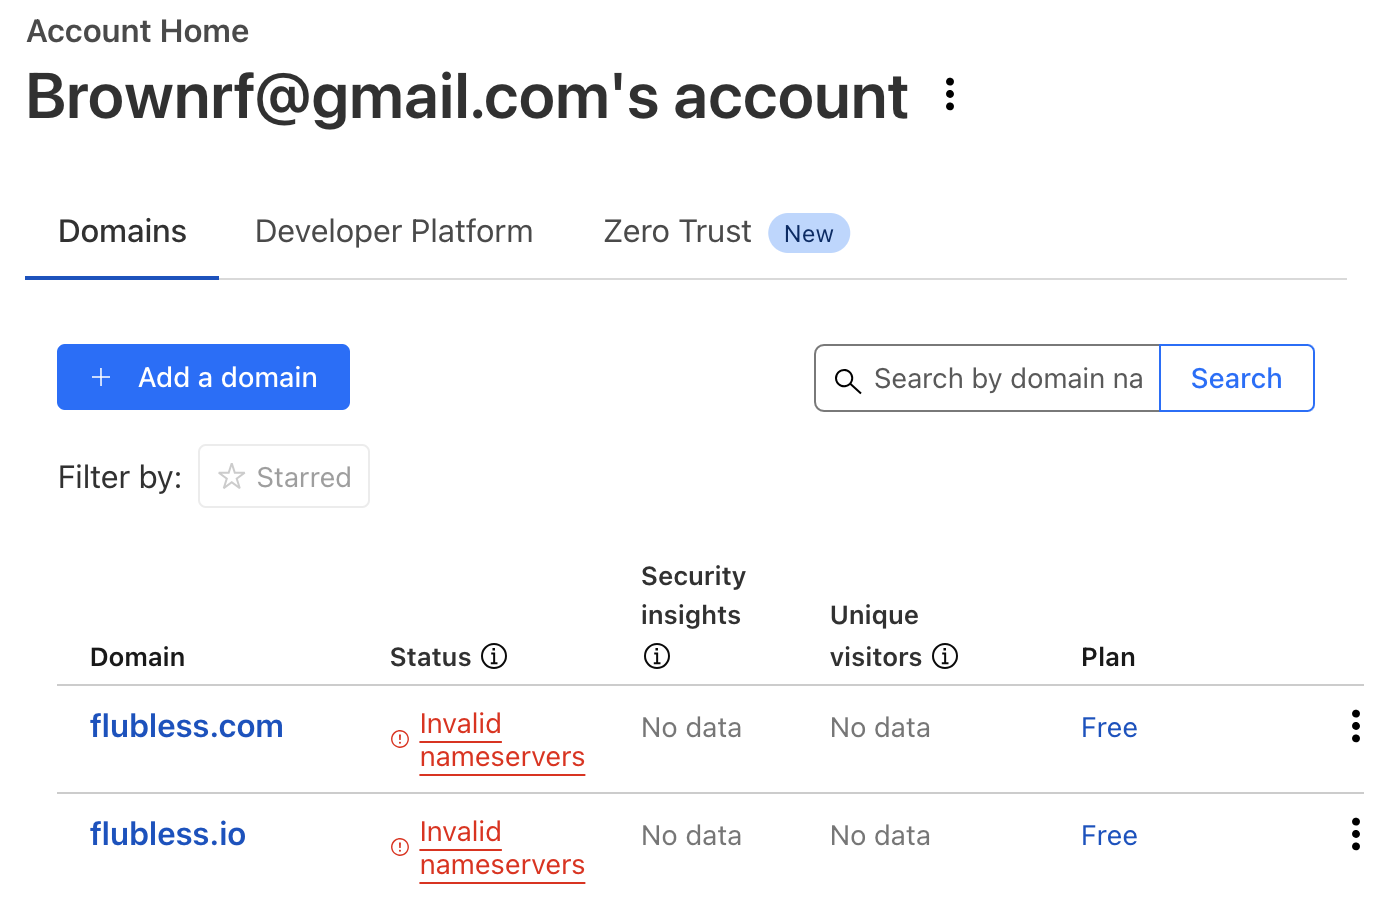1390x898 pixels.
Task: Click the Search button
Action: 1237,378
